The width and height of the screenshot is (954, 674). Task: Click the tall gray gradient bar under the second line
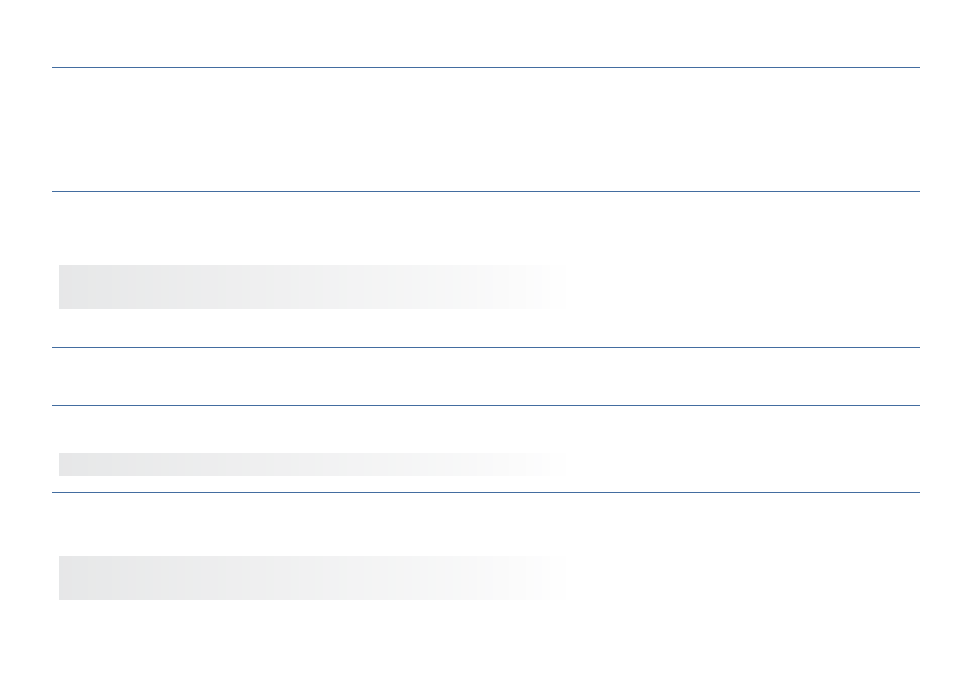pyautogui.click(x=313, y=287)
